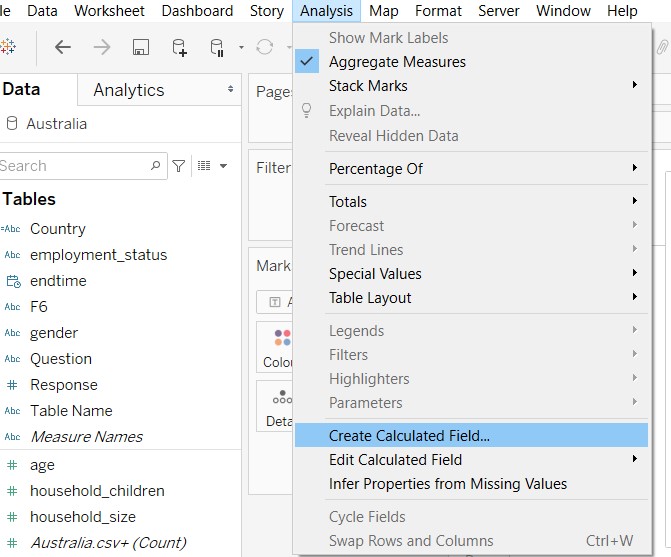The width and height of the screenshot is (671, 557).
Task: Click the Australia data source cylinder icon
Action: coord(12,124)
